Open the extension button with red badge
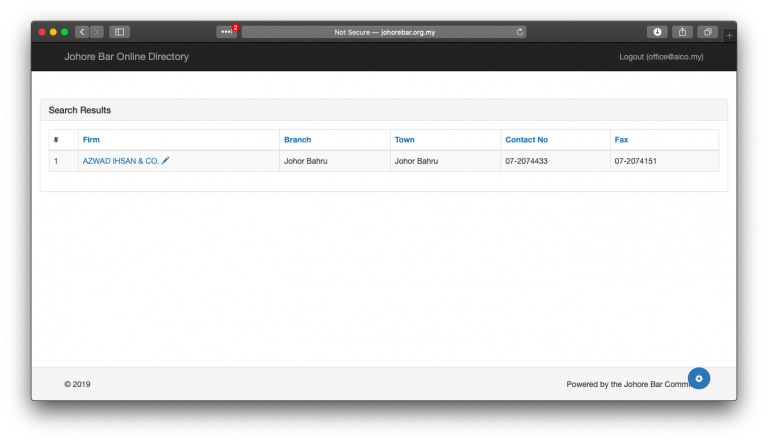This screenshot has width=768, height=442. 227,32
